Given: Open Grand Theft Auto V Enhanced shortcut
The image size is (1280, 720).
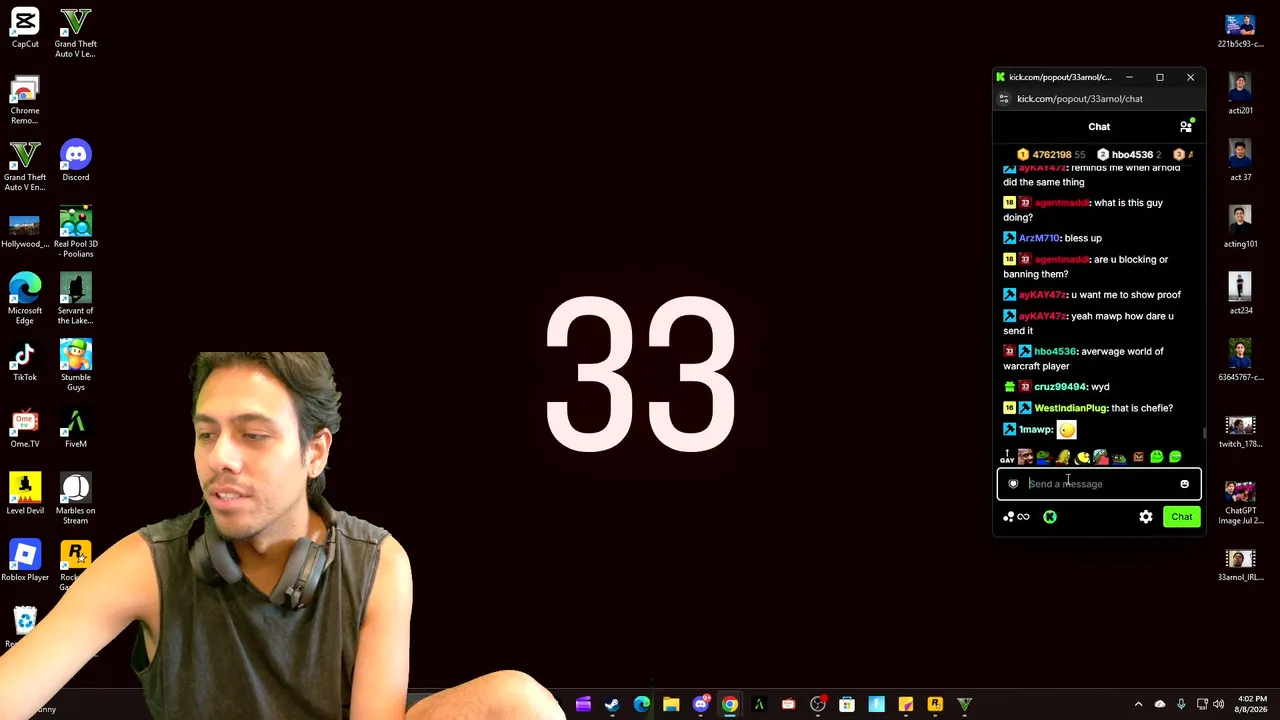Looking at the screenshot, I should [x=25, y=167].
